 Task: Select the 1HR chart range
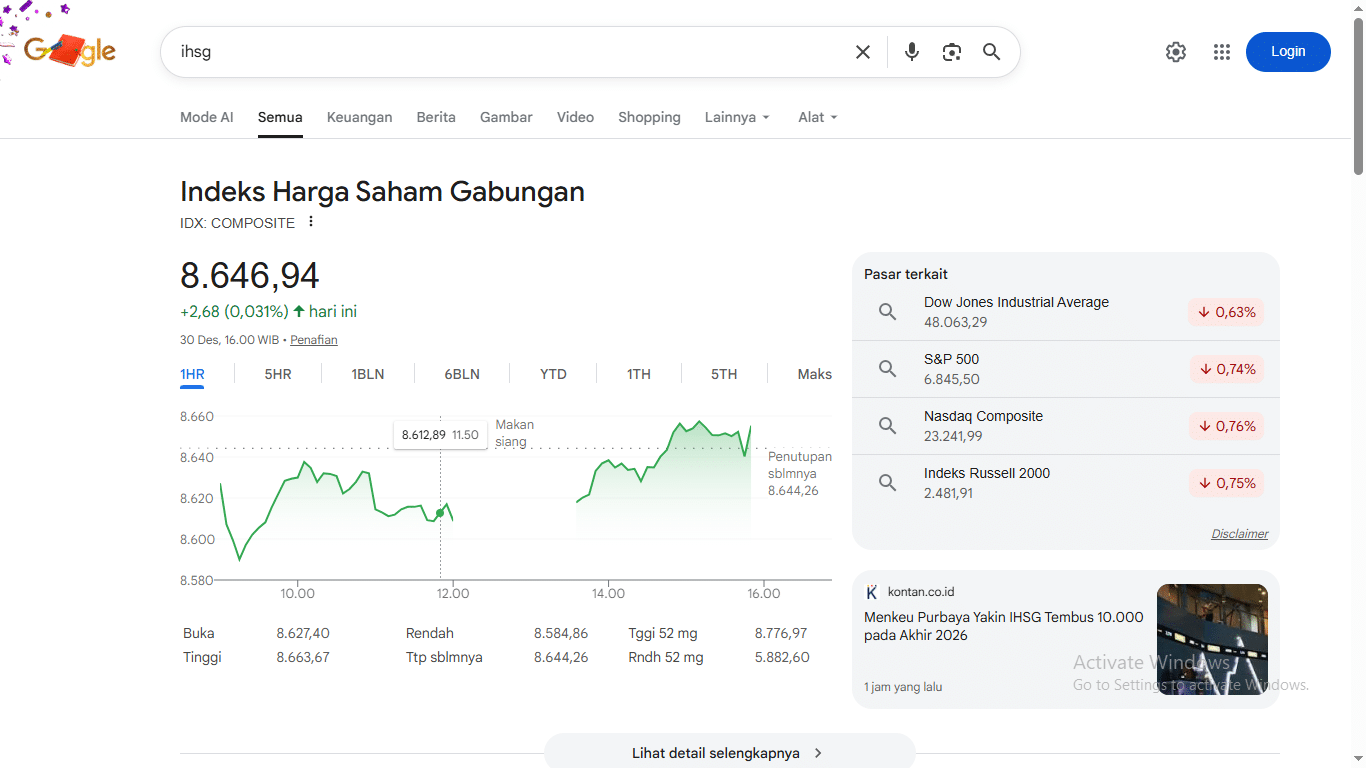coord(192,374)
